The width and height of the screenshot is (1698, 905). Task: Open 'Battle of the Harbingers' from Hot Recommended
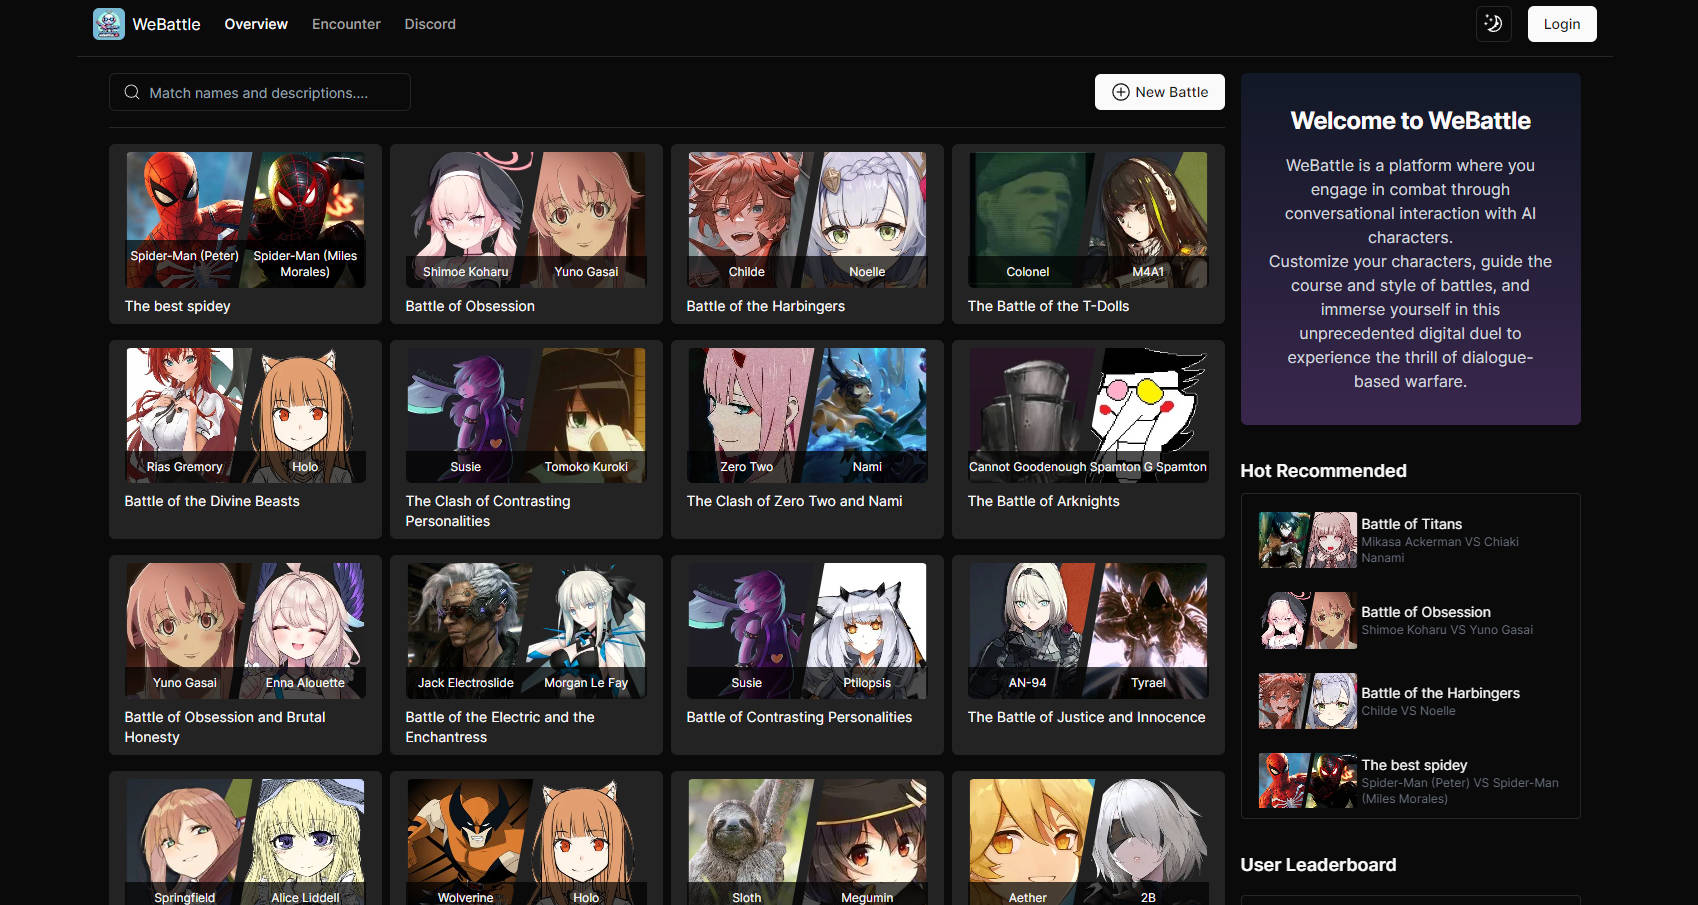tap(1410, 700)
